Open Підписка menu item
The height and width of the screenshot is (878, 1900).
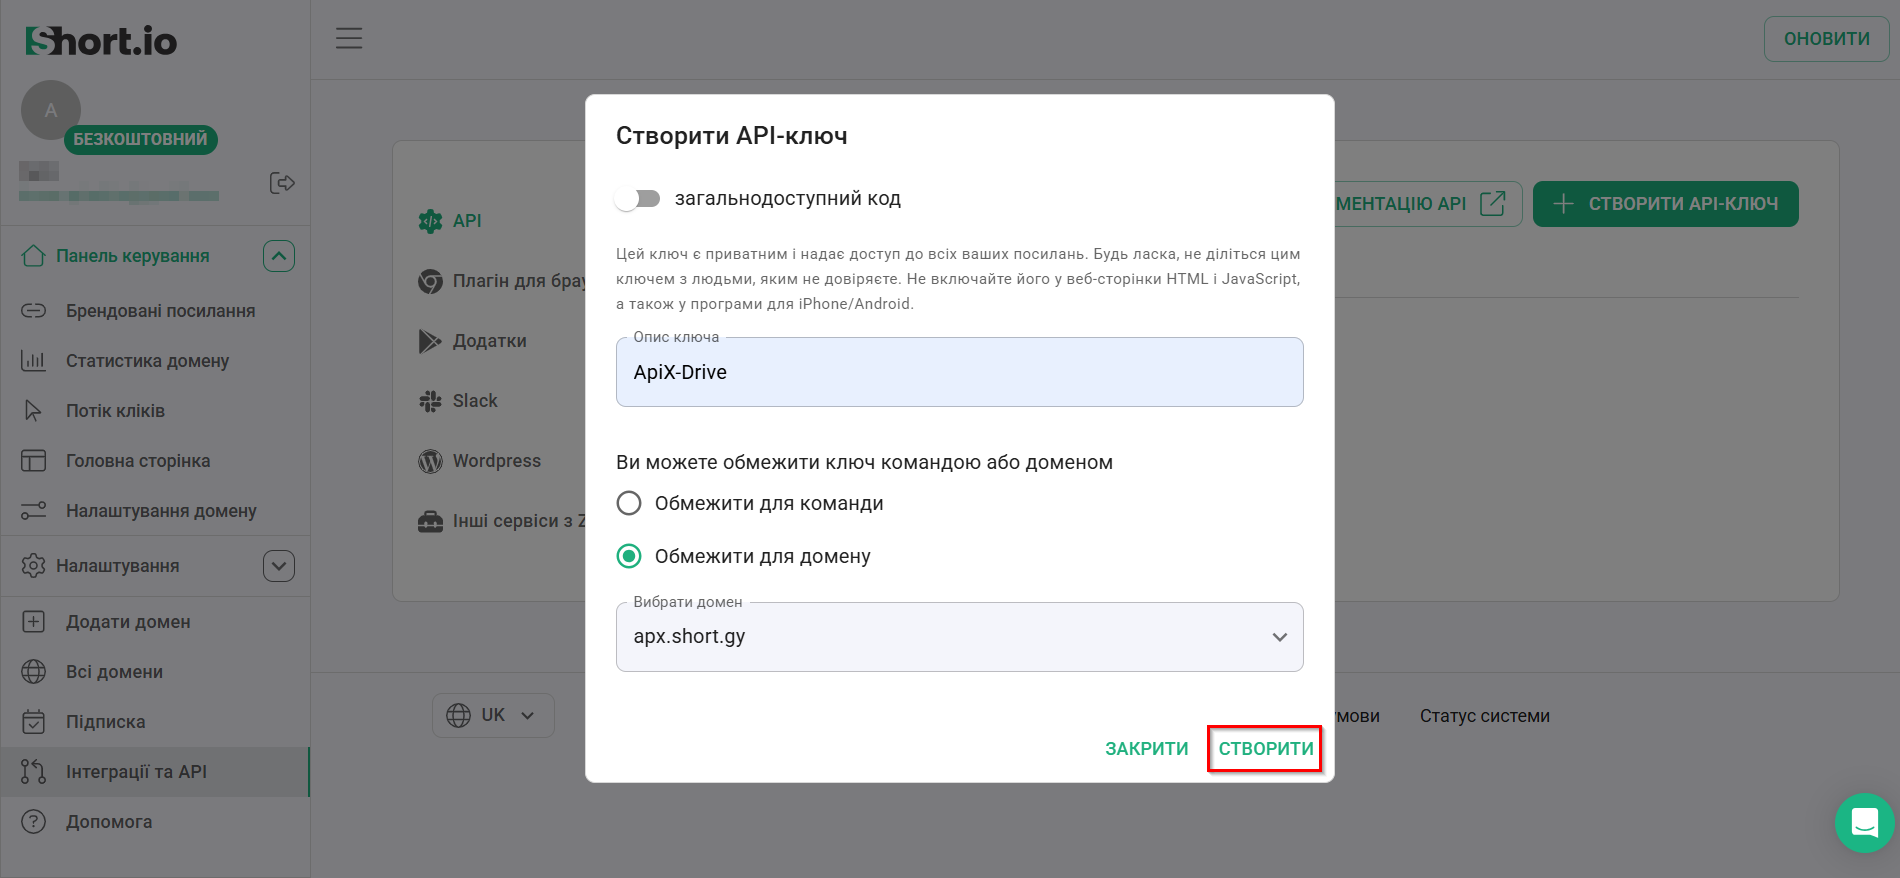(x=155, y=722)
